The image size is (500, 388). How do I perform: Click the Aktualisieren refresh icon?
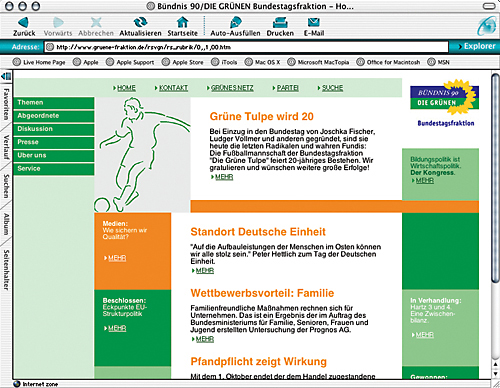click(x=140, y=22)
